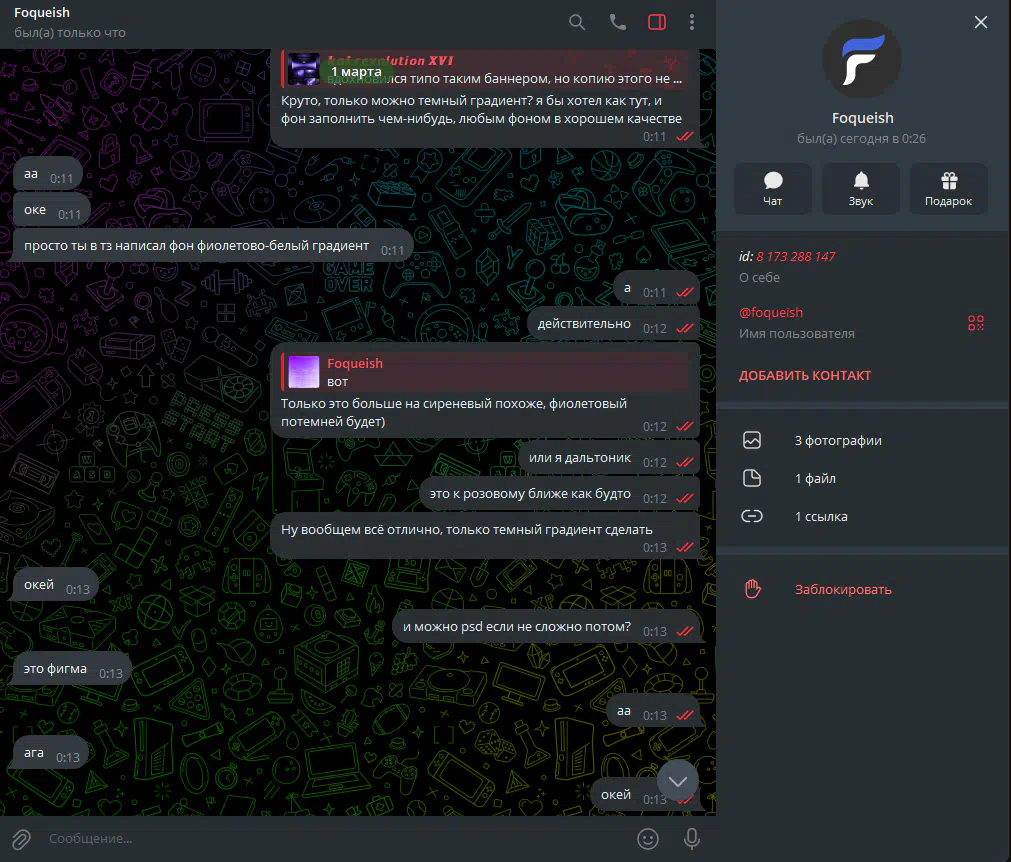1011x862 pixels.
Task: Open the 1 ссылка shared links
Action: (x=821, y=517)
